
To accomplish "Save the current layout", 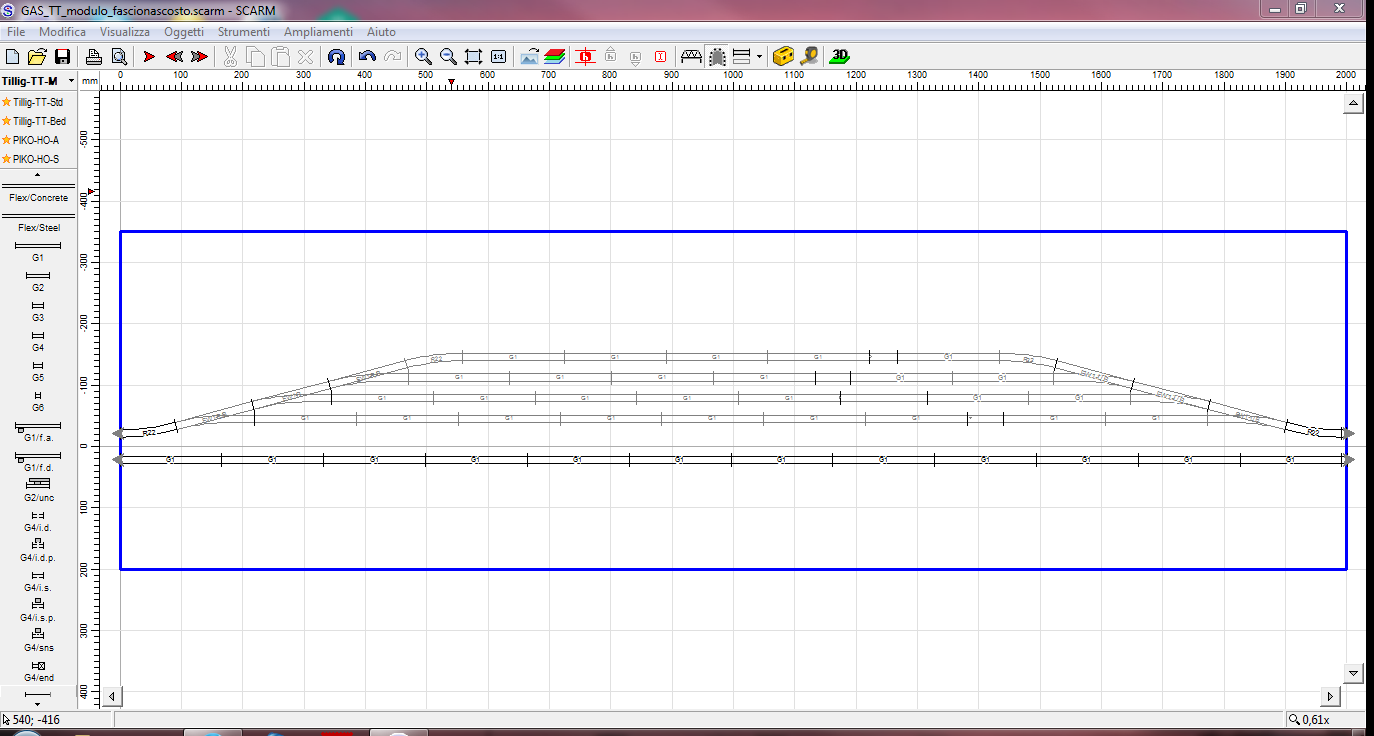I will 62,57.
